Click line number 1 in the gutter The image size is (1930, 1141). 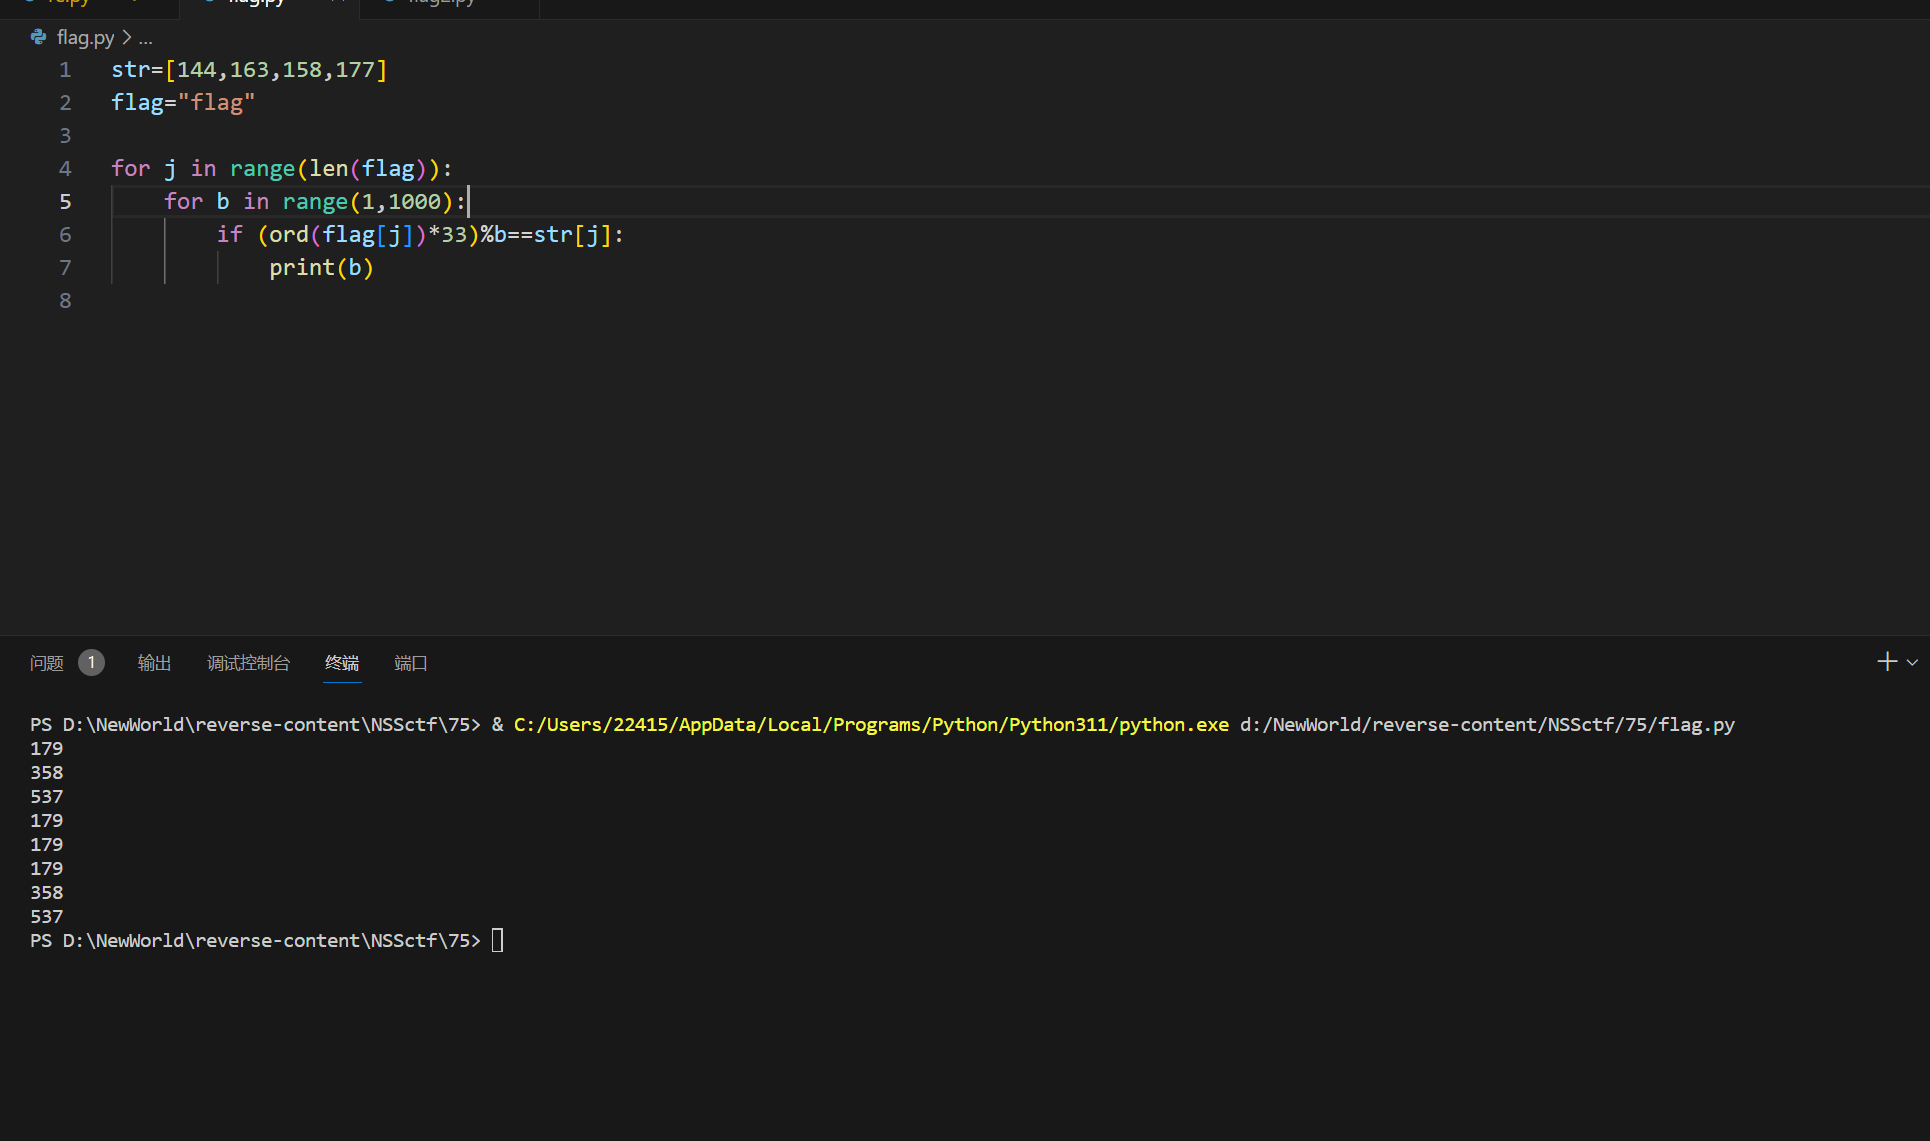pyautogui.click(x=65, y=70)
